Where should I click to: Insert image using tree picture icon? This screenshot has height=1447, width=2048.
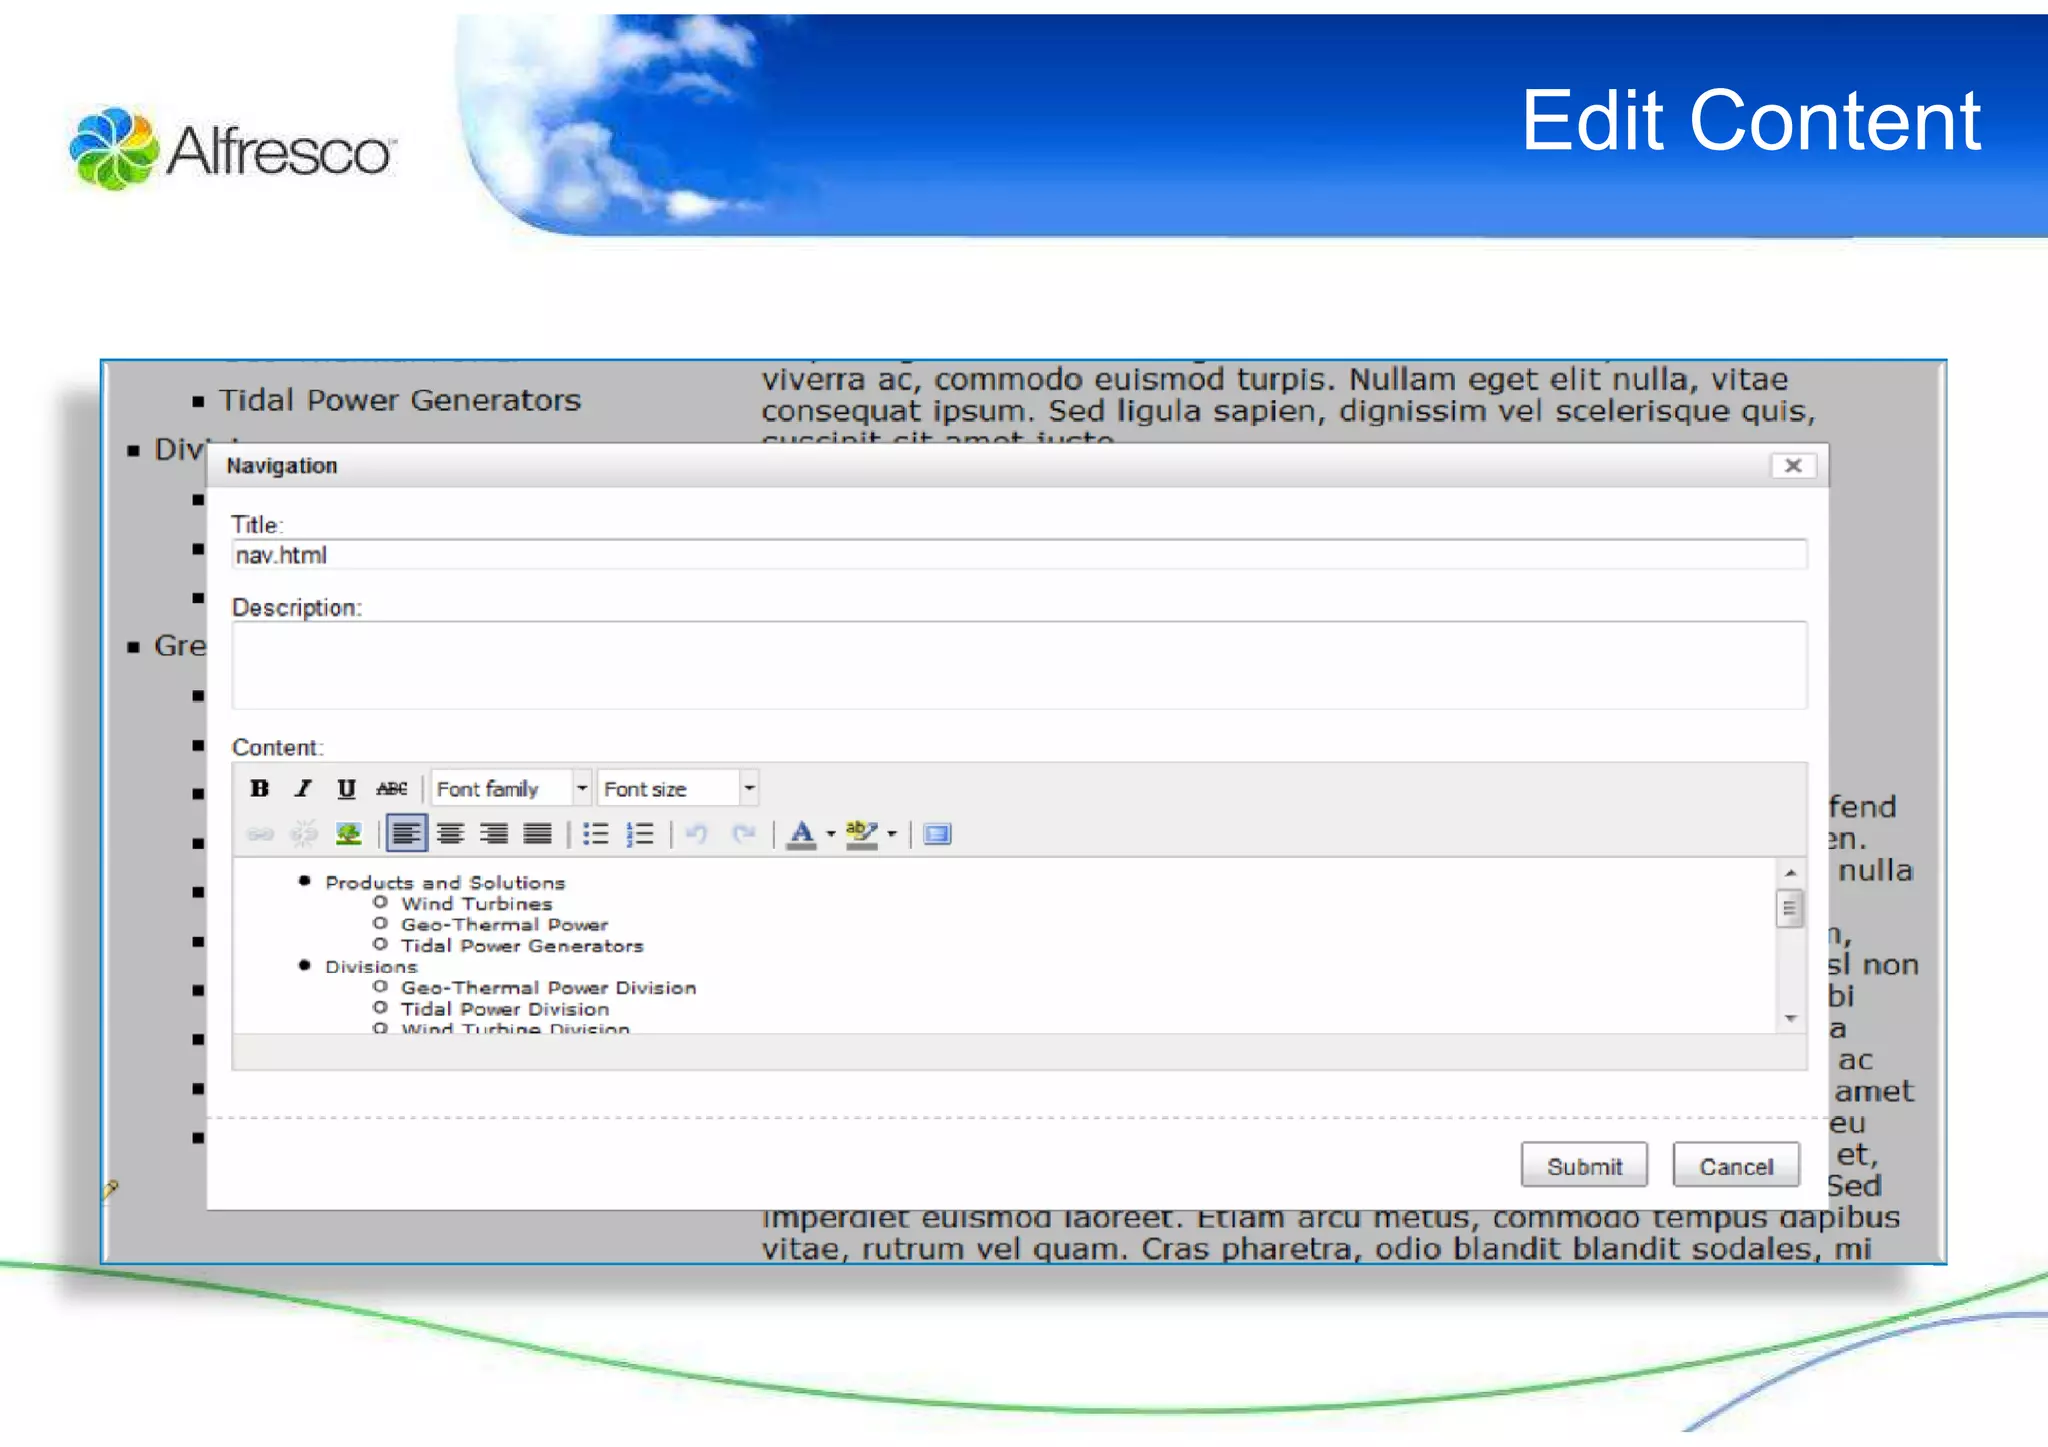(x=348, y=834)
